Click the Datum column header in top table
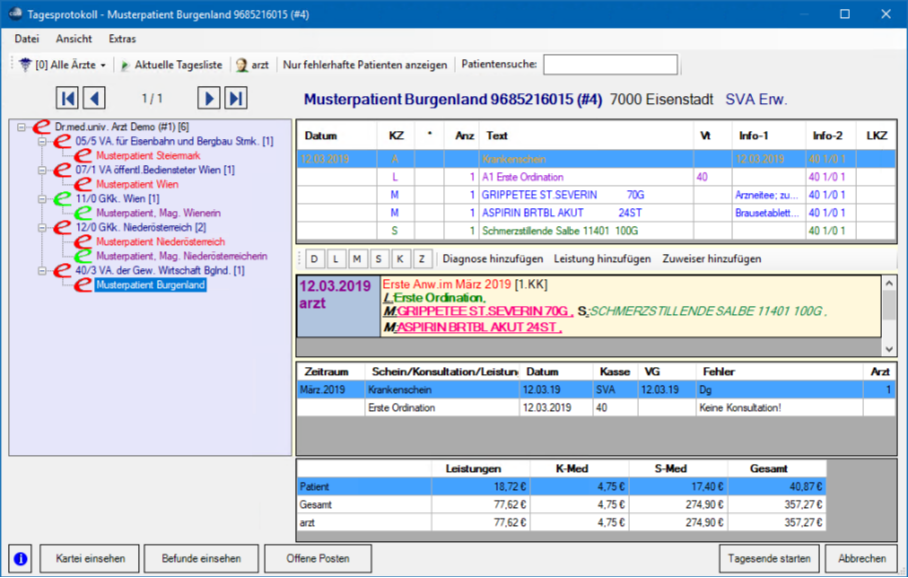Screen dimensions: 908x578 (x=337, y=136)
